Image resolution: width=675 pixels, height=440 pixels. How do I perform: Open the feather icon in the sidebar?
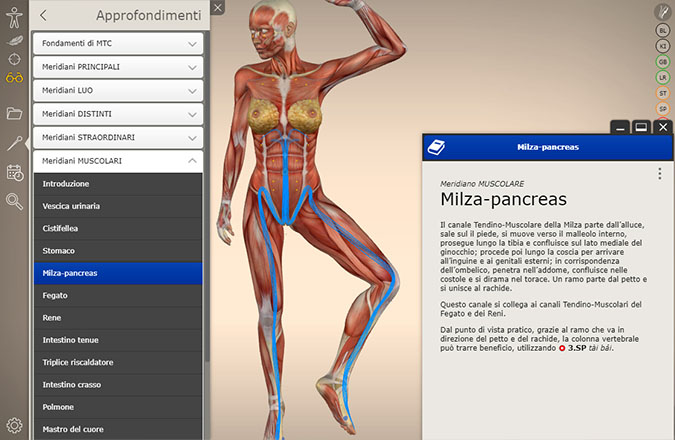pos(14,41)
